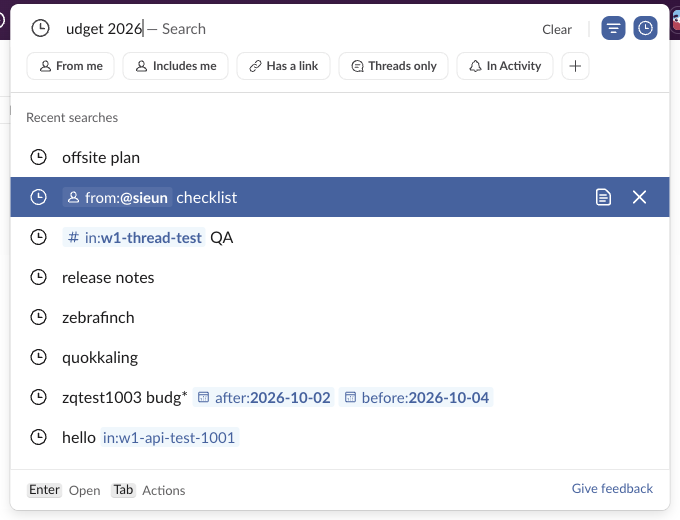
Task: Toggle the 'Threads only' filter
Action: pos(393,66)
